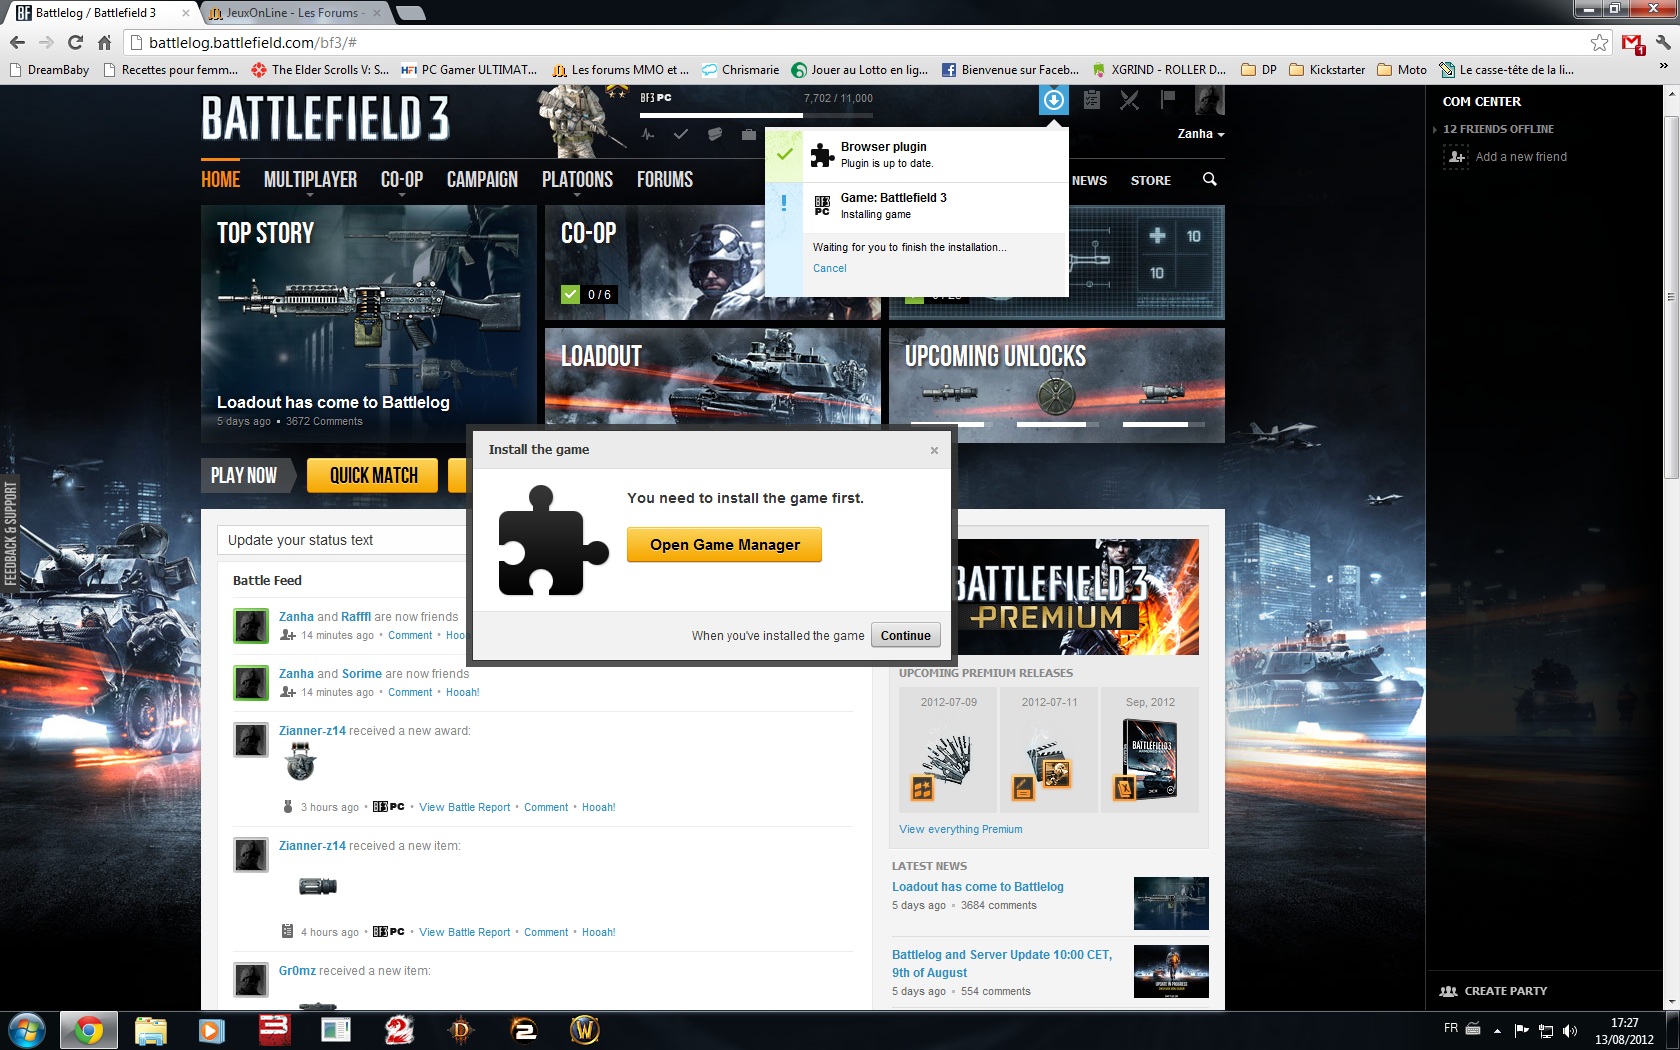Open Windows Explorer from taskbar
The image size is (1680, 1050).
pyautogui.click(x=150, y=1030)
